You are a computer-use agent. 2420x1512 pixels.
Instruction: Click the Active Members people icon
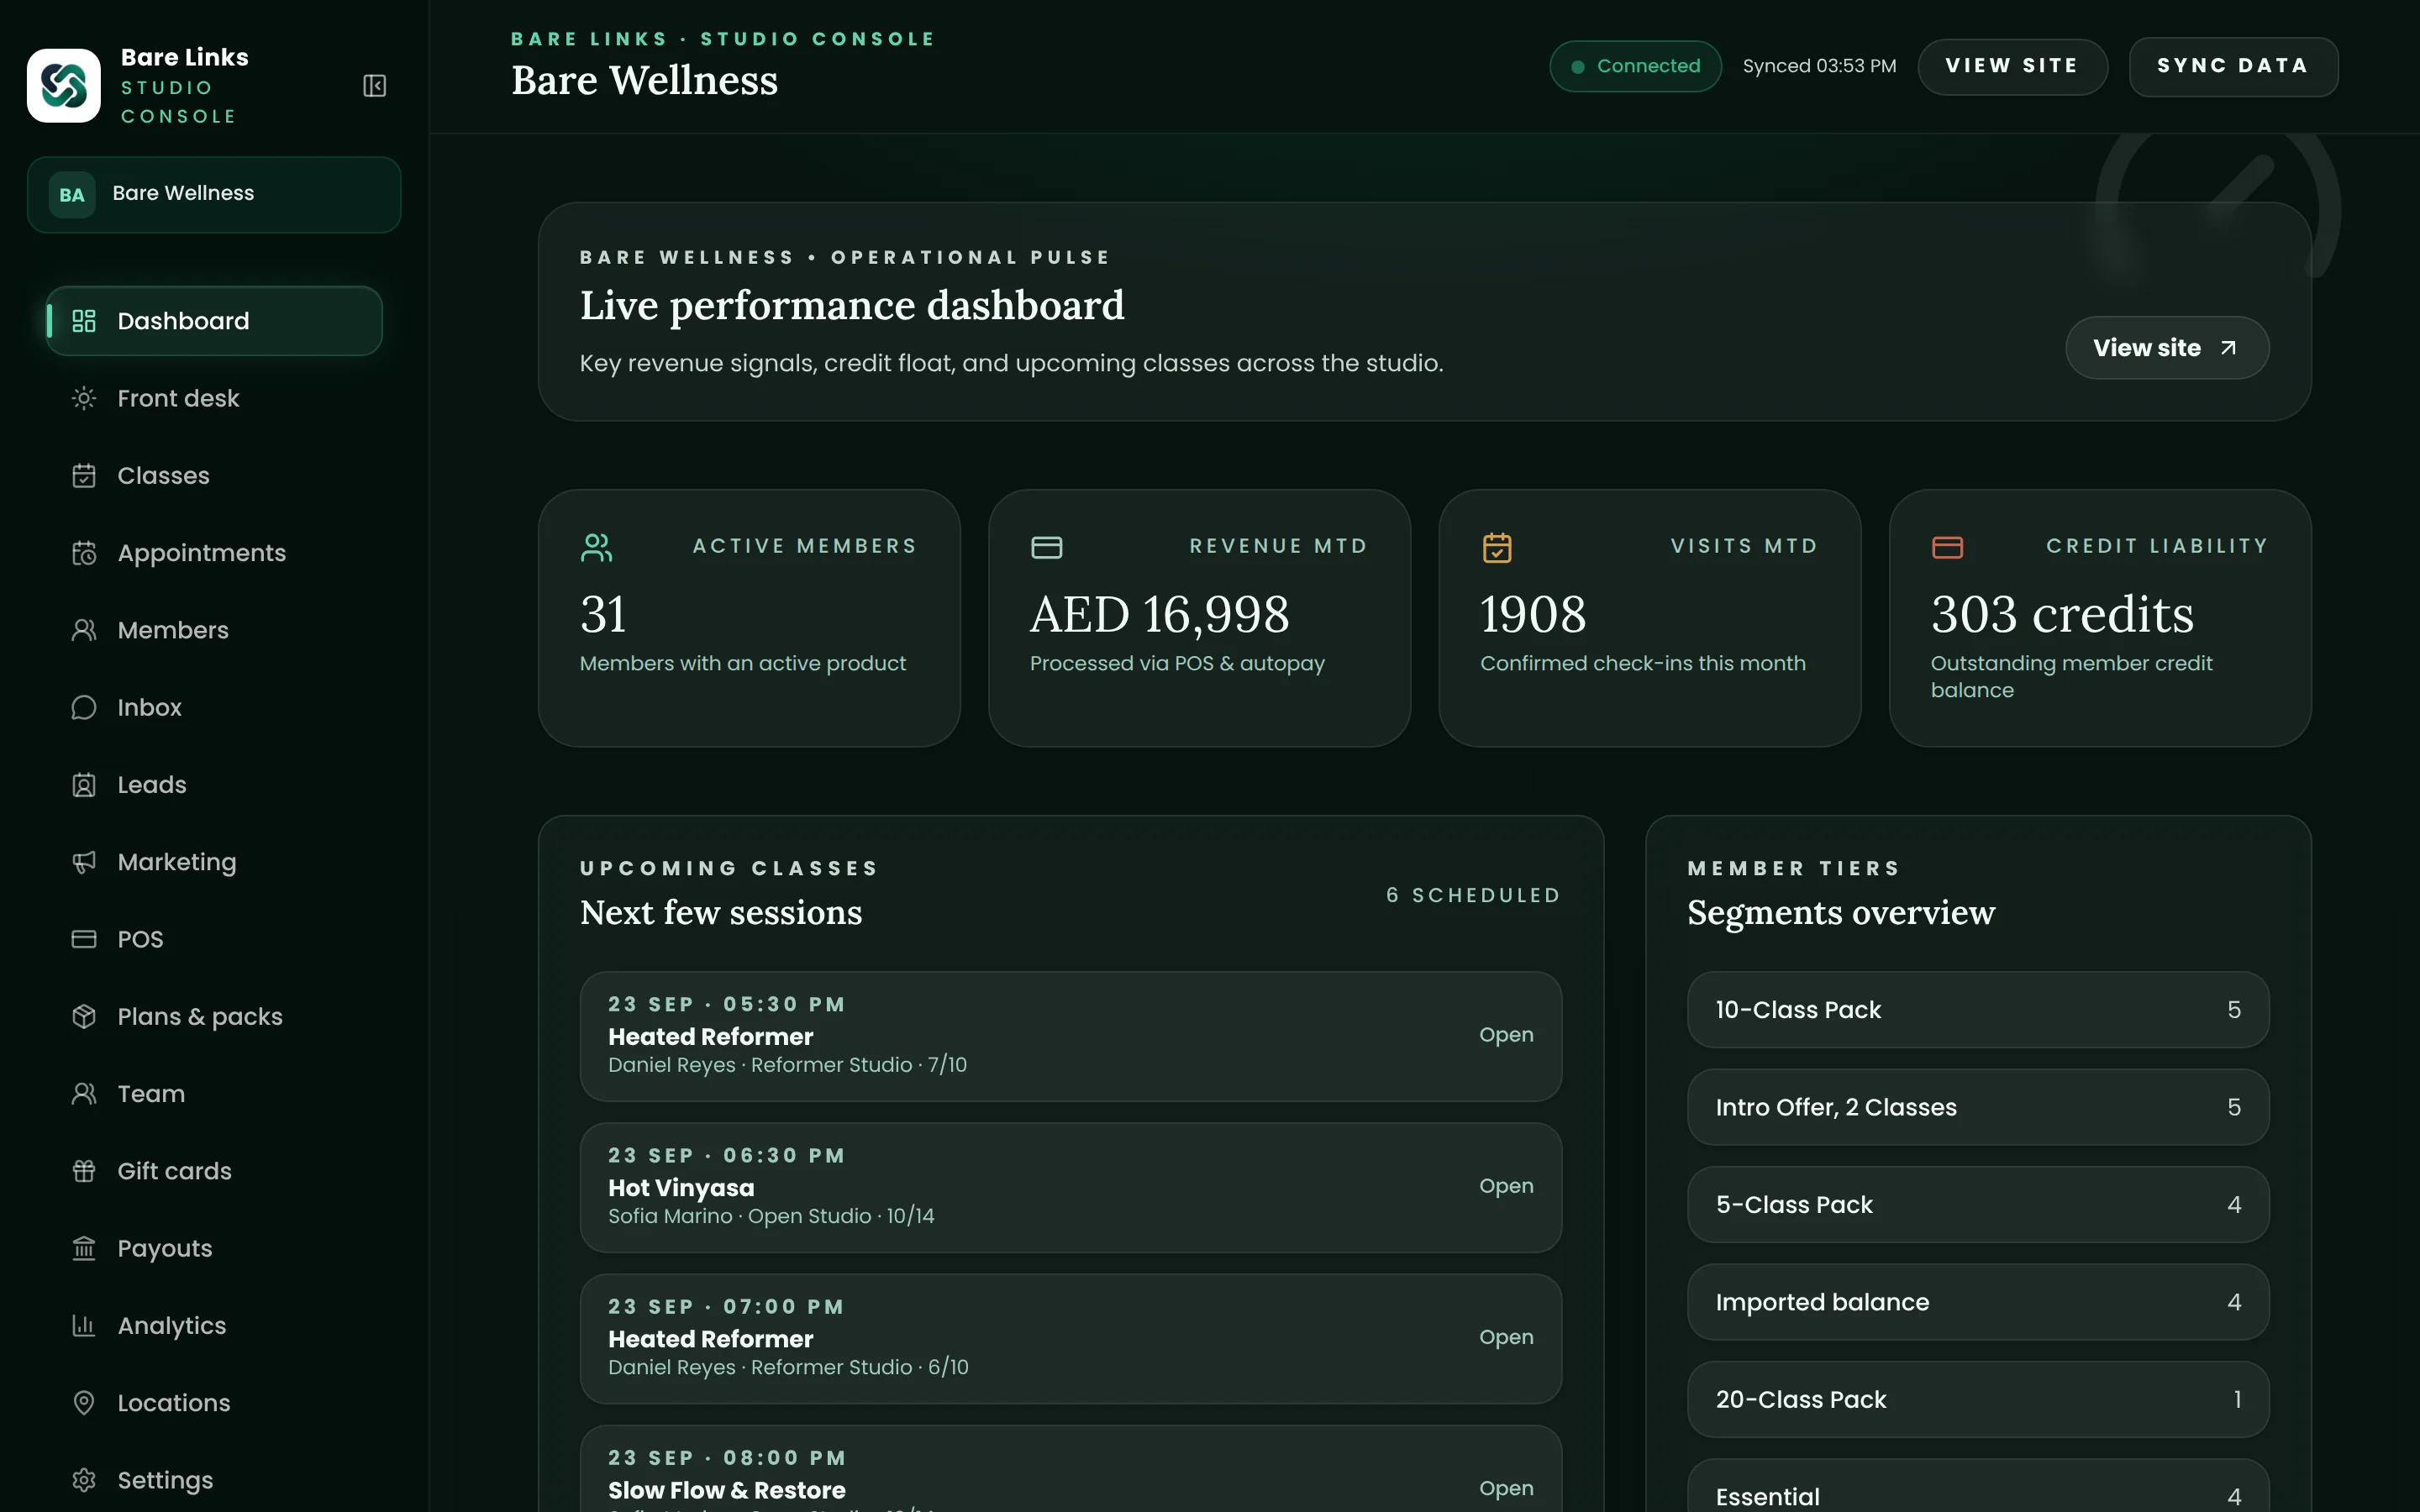click(x=597, y=547)
